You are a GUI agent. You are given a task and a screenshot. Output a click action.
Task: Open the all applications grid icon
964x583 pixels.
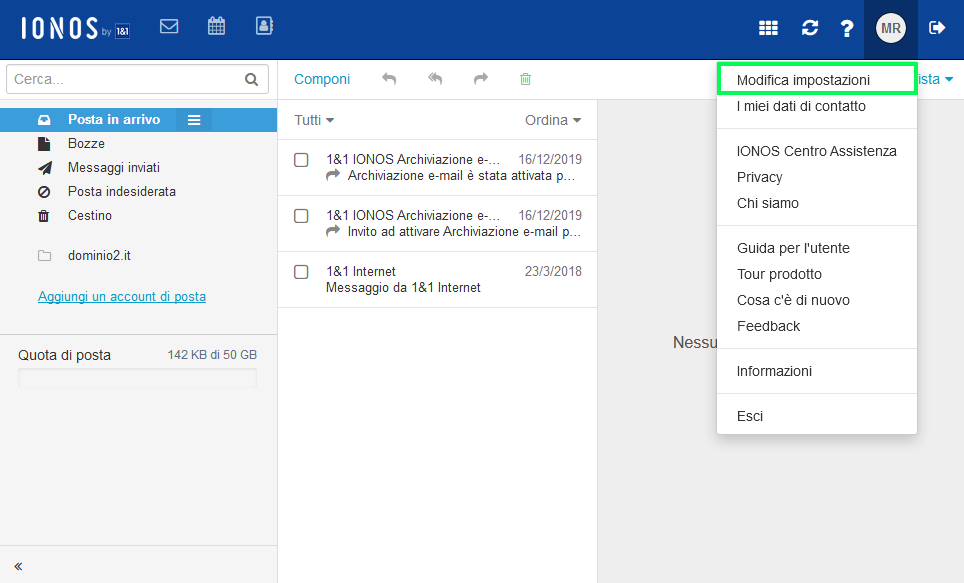tap(768, 28)
